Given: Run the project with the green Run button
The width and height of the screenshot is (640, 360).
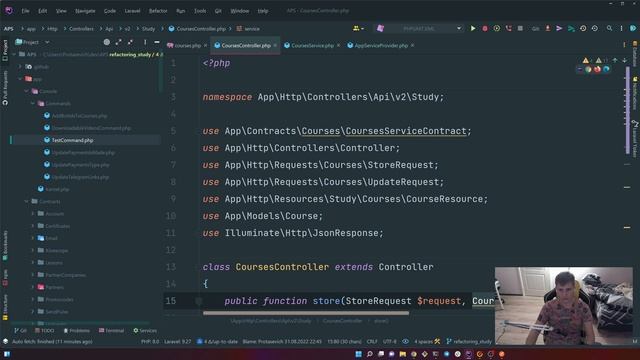Looking at the screenshot, I should pos(473,29).
